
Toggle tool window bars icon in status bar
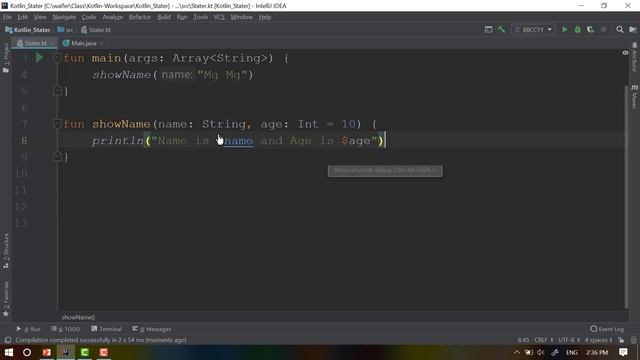[8, 340]
